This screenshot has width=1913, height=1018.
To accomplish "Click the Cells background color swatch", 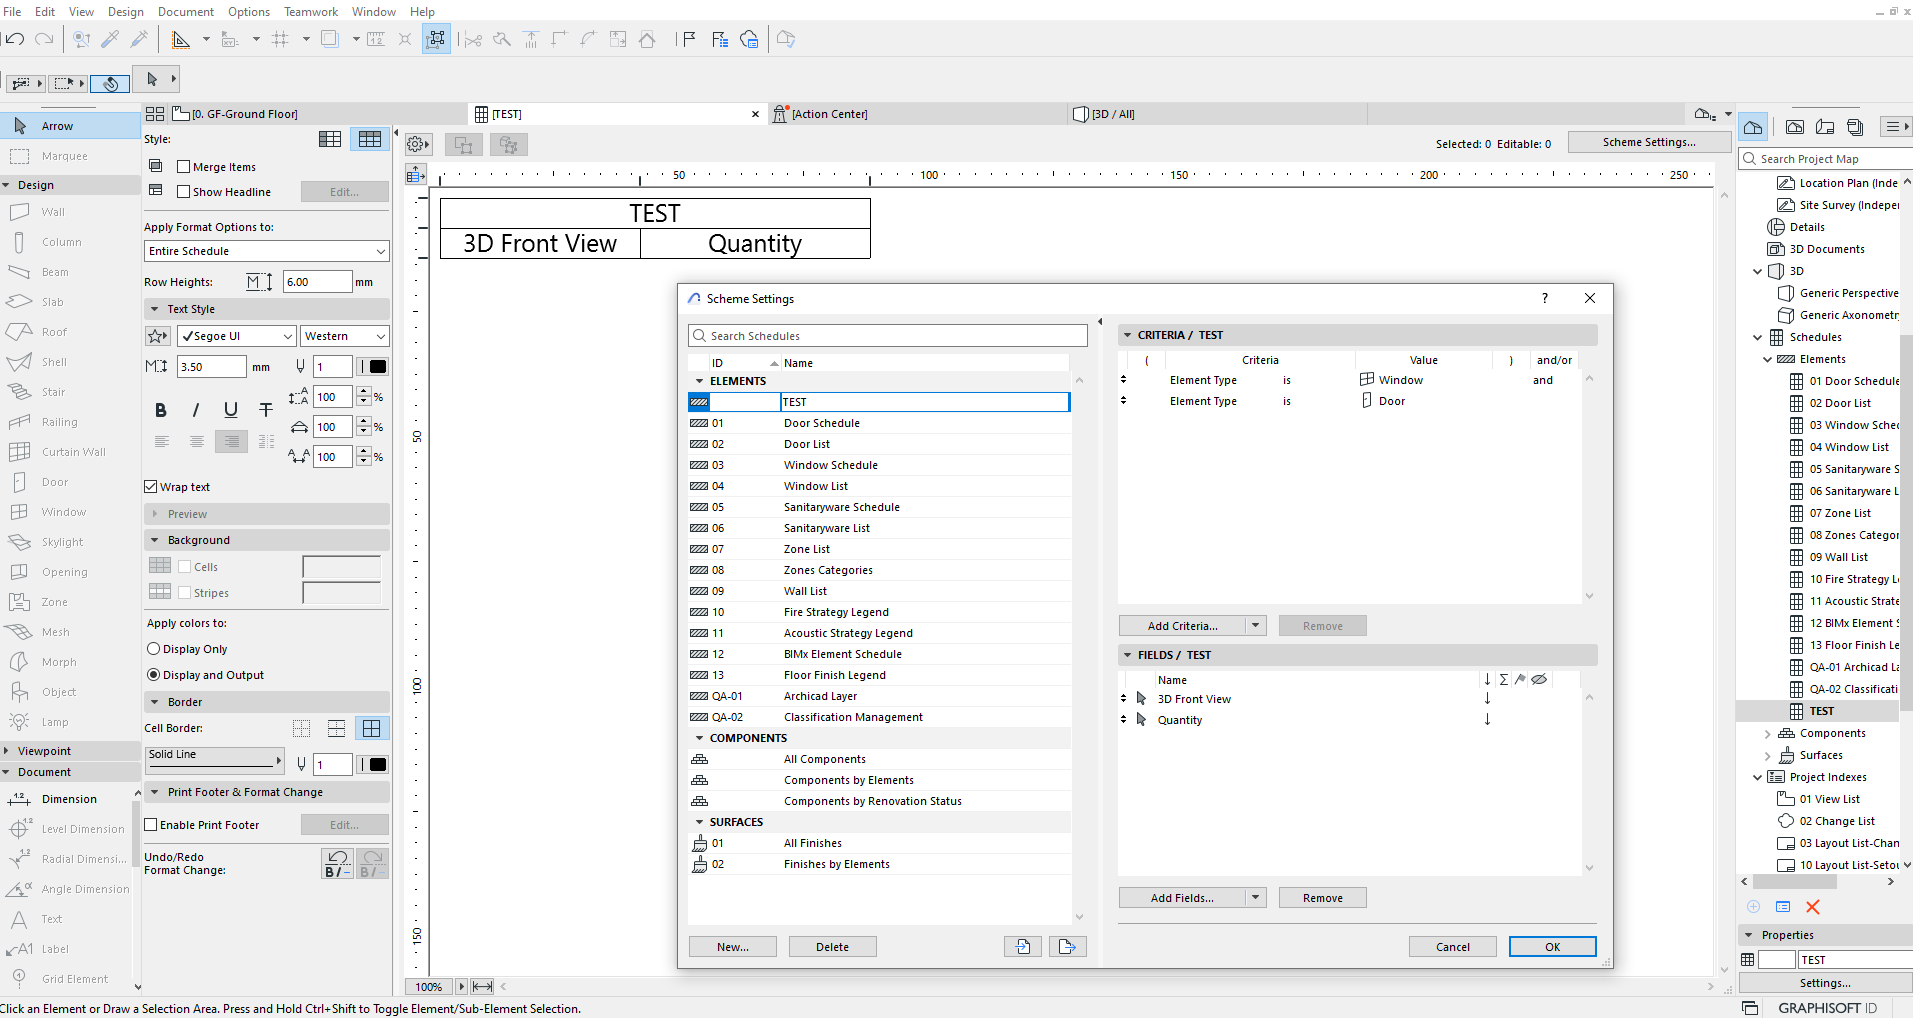I will (342, 567).
